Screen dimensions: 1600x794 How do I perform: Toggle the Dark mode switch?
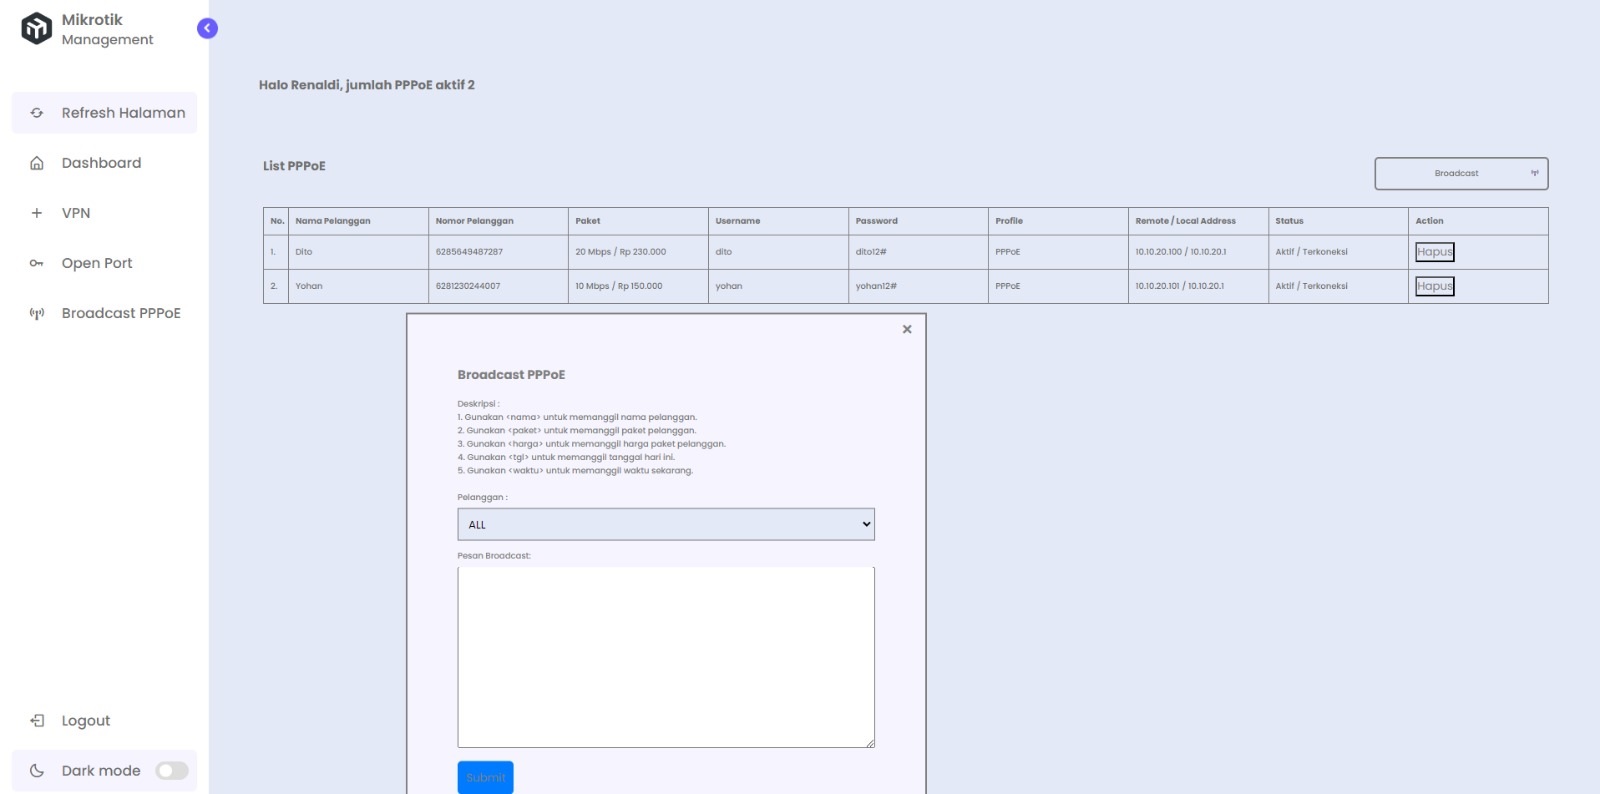pos(172,771)
